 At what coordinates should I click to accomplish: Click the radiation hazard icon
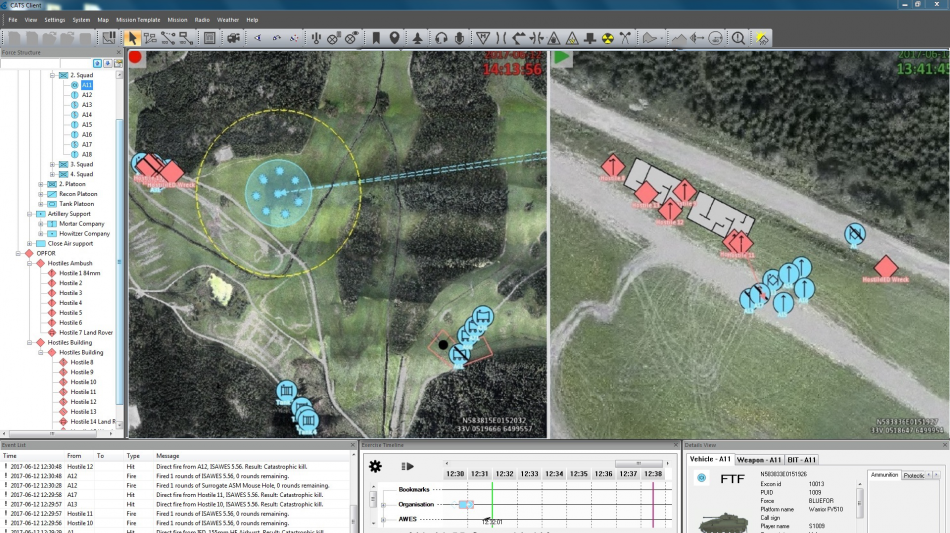click(607, 38)
